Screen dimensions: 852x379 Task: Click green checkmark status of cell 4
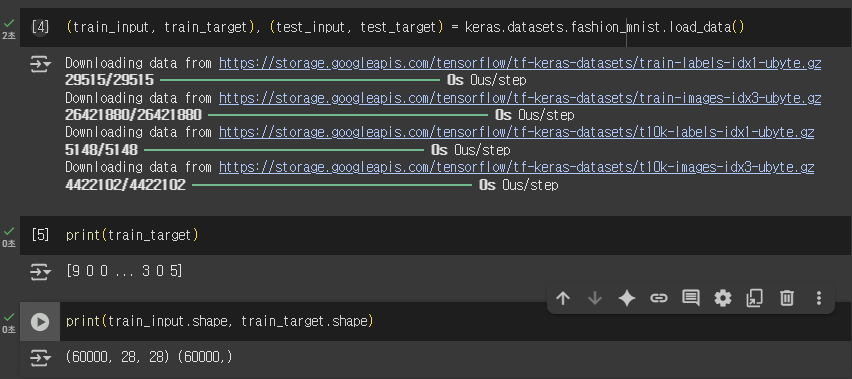pos(9,24)
